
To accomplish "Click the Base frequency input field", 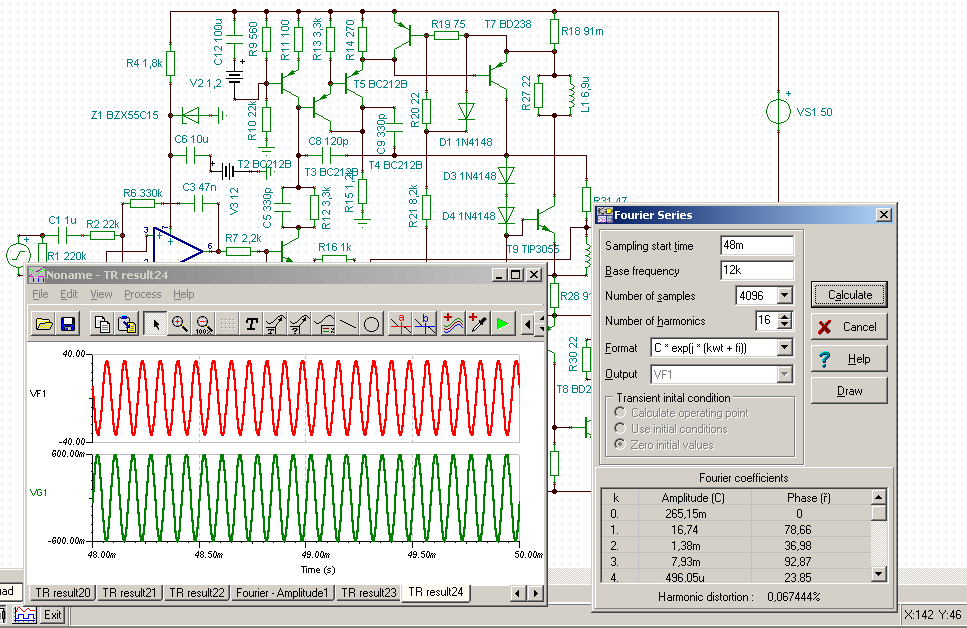I will (x=756, y=271).
